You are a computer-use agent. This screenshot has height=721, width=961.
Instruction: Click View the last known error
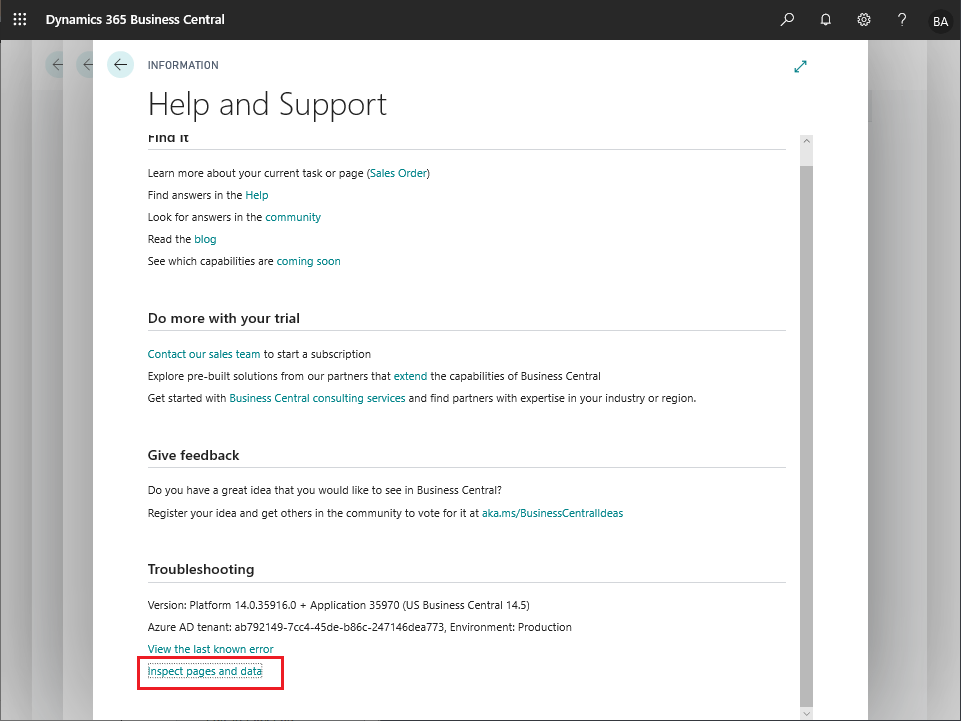click(x=210, y=649)
